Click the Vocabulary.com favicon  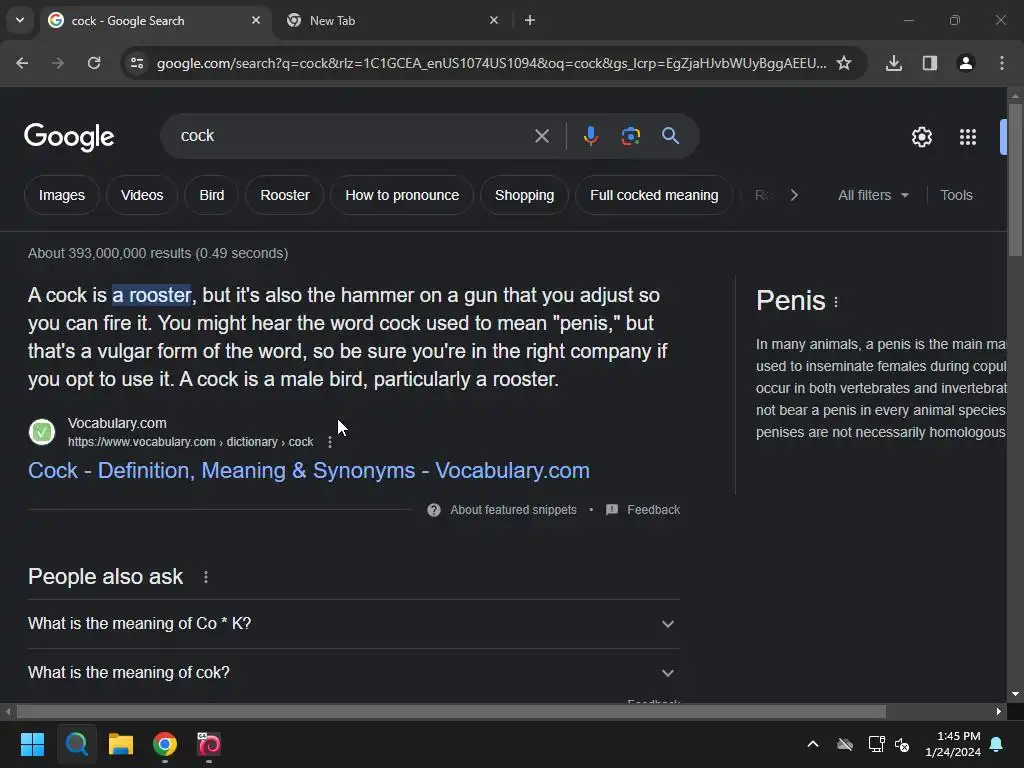pos(42,432)
